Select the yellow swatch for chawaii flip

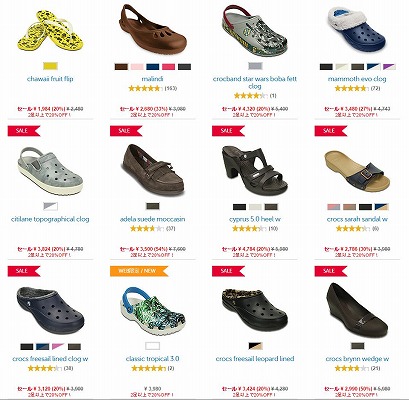pos(50,66)
